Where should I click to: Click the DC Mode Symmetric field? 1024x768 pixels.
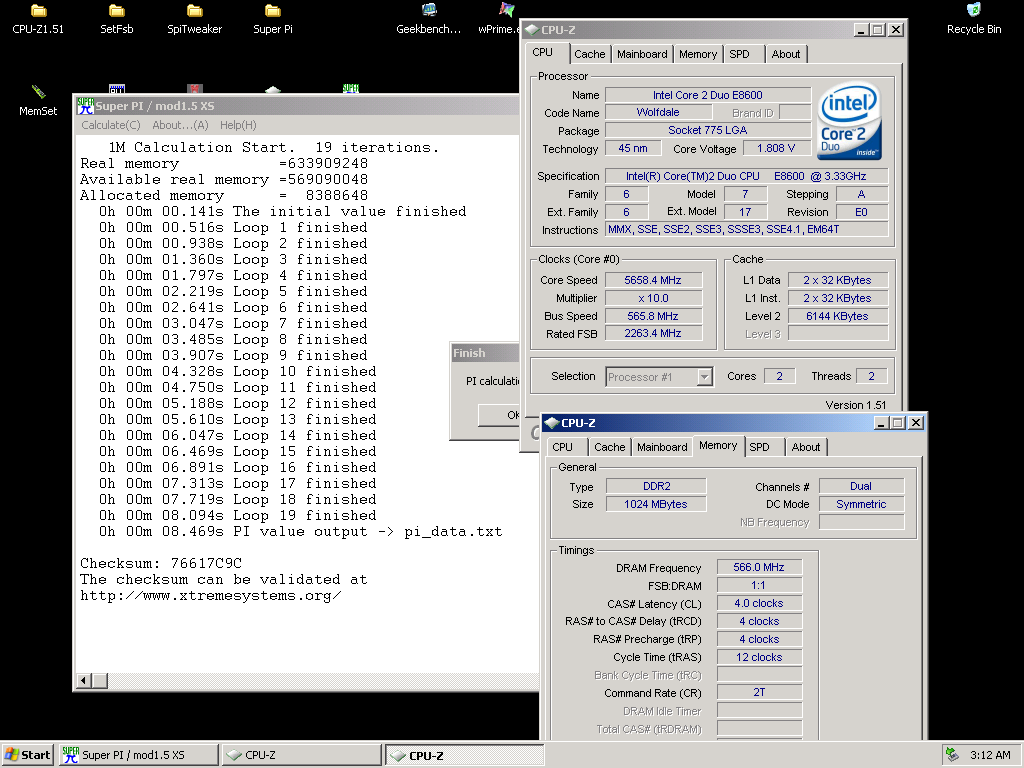pyautogui.click(x=861, y=504)
